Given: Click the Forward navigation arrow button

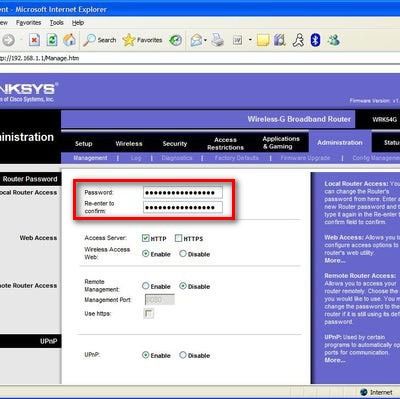Looking at the screenshot, I should (9, 40).
